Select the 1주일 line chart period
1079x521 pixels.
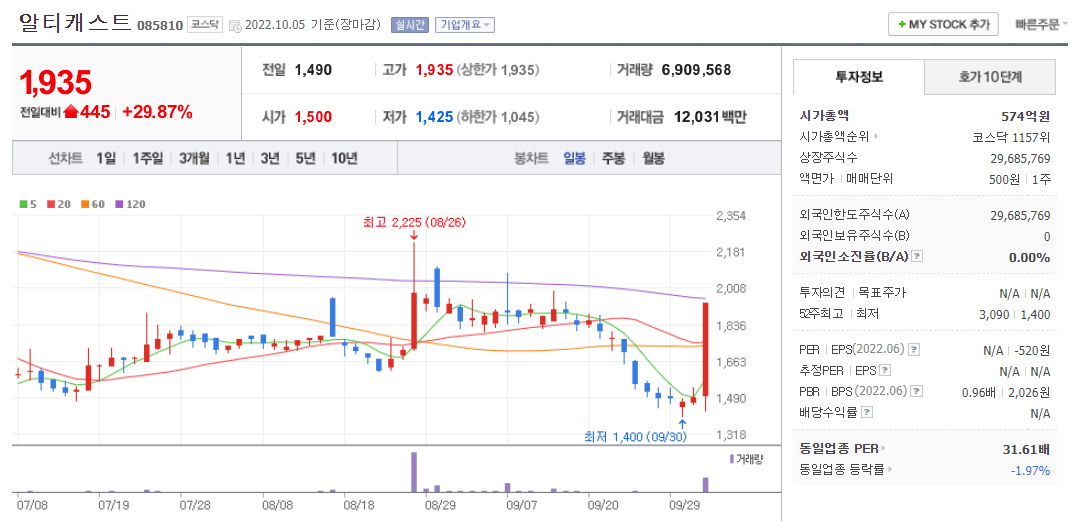(x=147, y=158)
